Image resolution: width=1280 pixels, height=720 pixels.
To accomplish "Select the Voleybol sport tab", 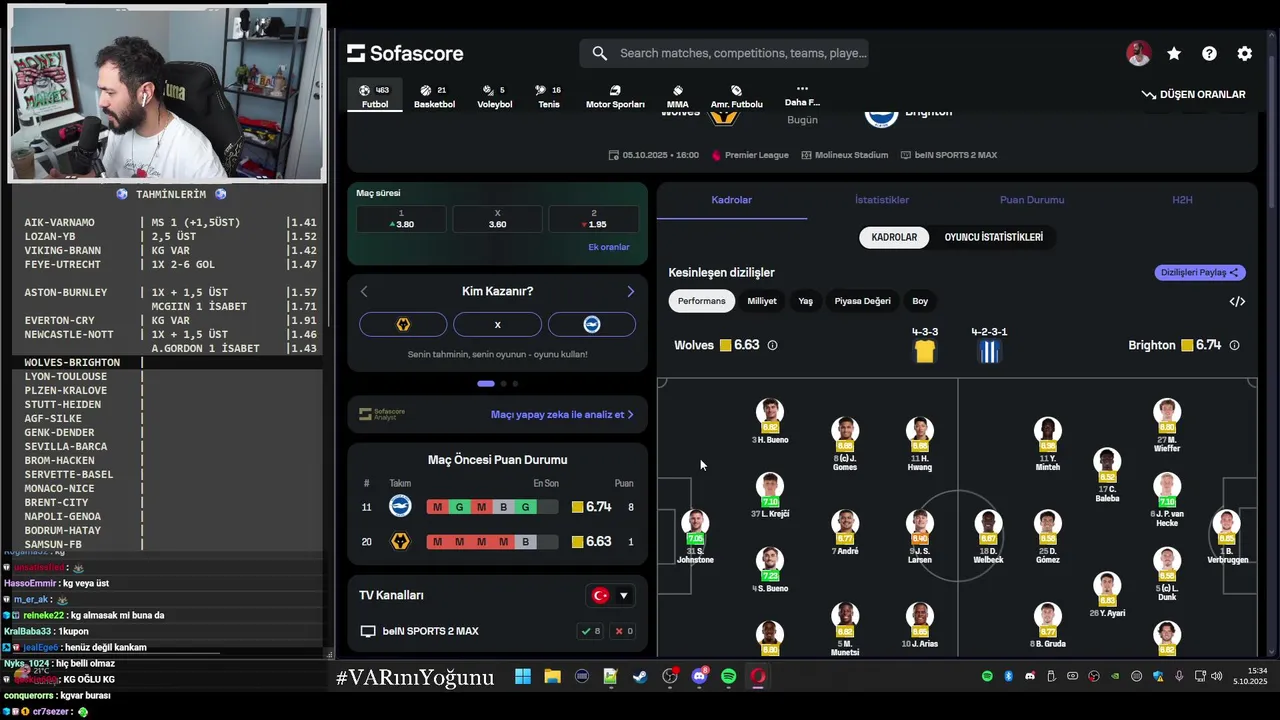I will coord(494,96).
